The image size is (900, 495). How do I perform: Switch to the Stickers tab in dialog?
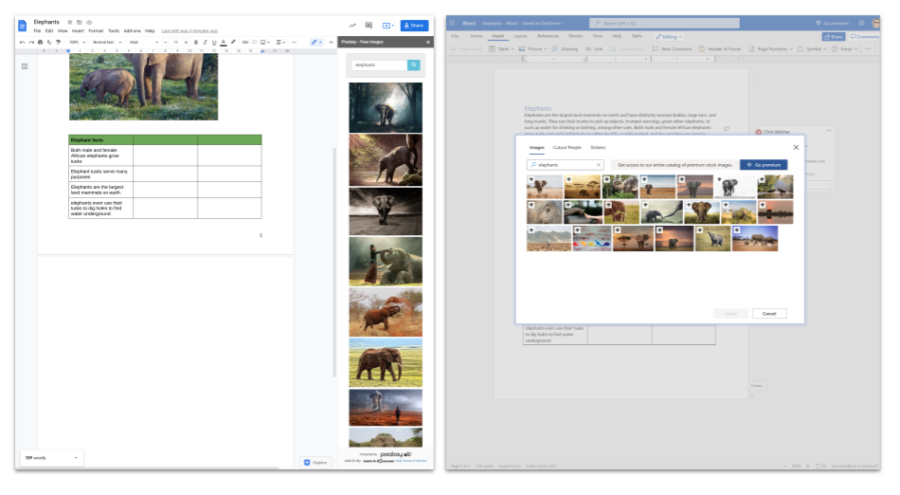click(598, 148)
